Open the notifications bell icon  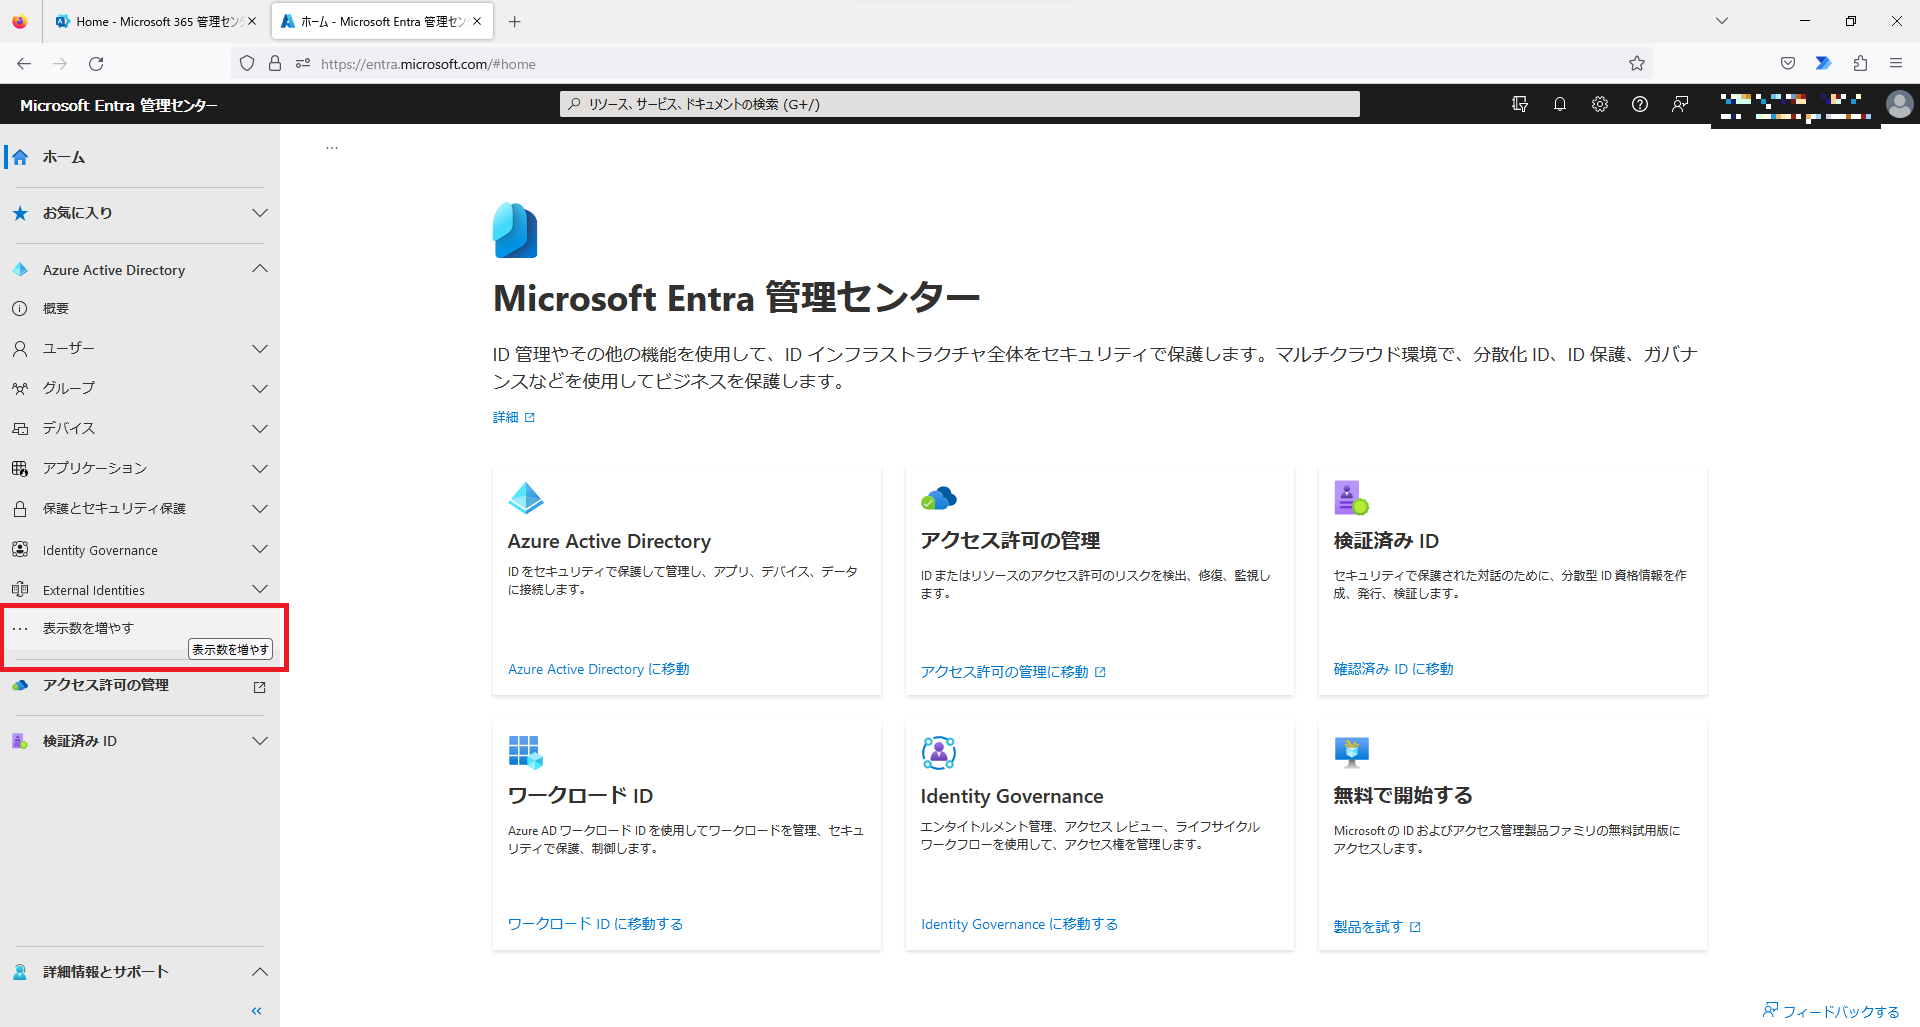1560,104
